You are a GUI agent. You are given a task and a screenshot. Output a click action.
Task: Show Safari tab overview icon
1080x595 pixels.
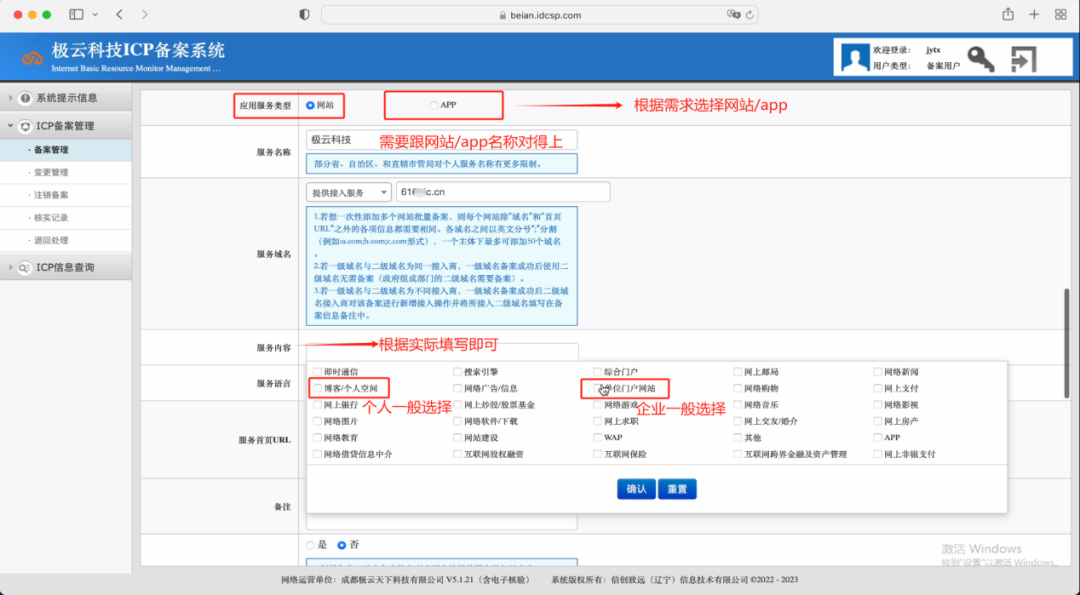point(1061,15)
